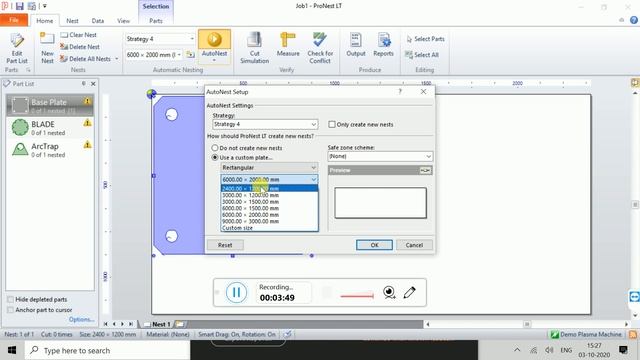Click Select Parts in Editing group
This screenshot has height=360, width=640.
click(x=425, y=39)
